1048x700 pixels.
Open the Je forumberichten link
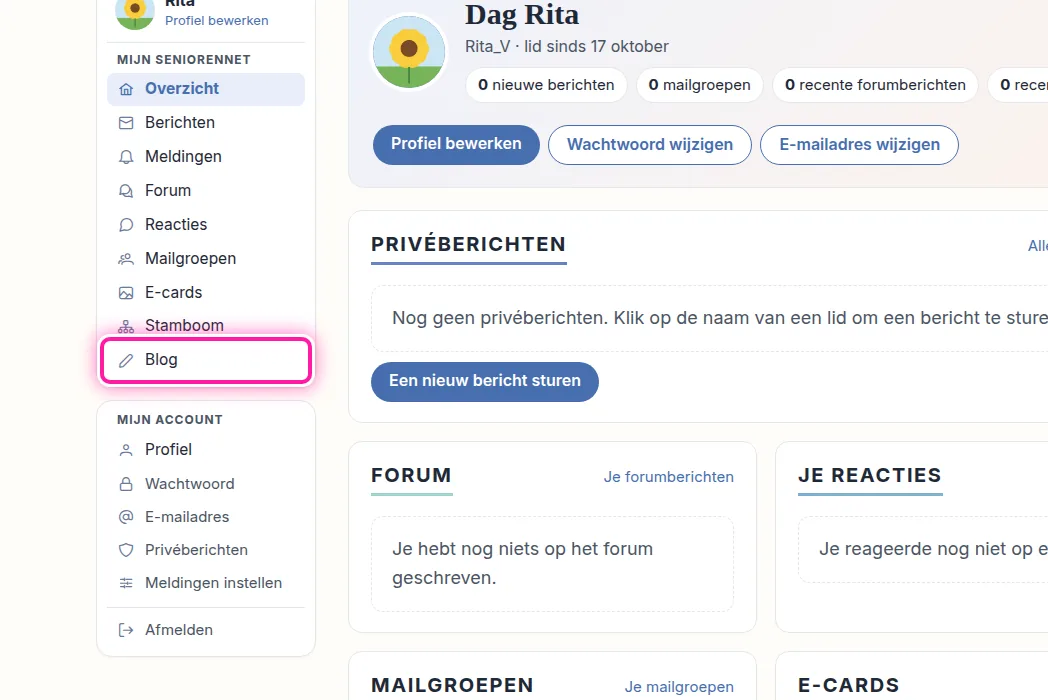point(668,477)
